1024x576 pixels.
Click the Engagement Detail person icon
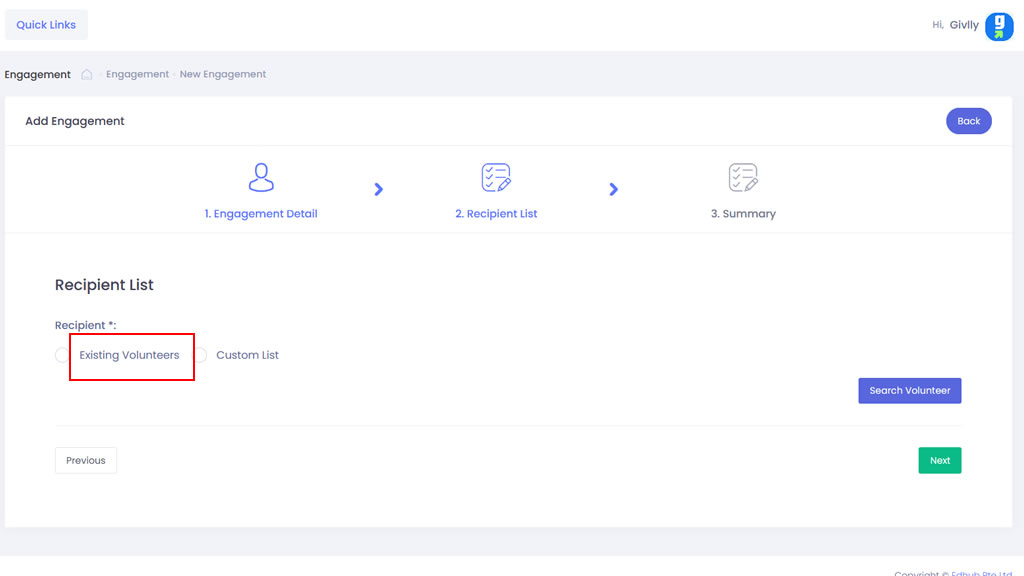[x=261, y=178]
